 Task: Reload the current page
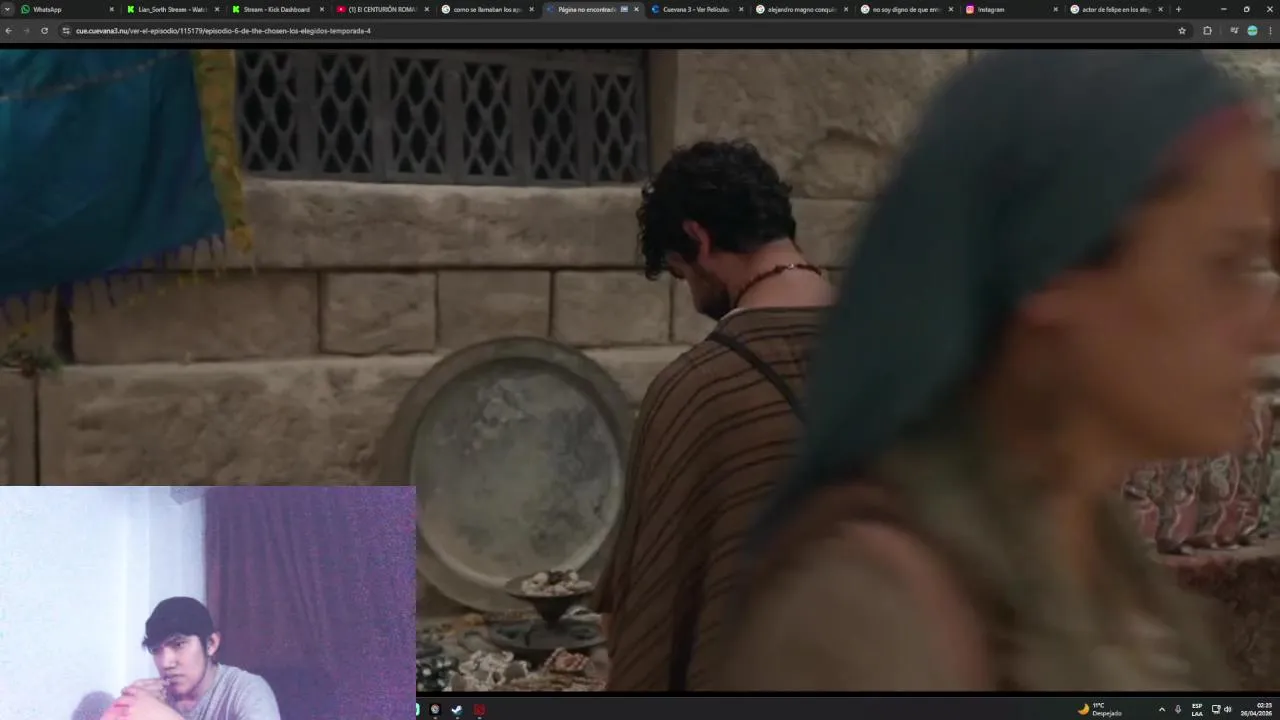click(44, 31)
